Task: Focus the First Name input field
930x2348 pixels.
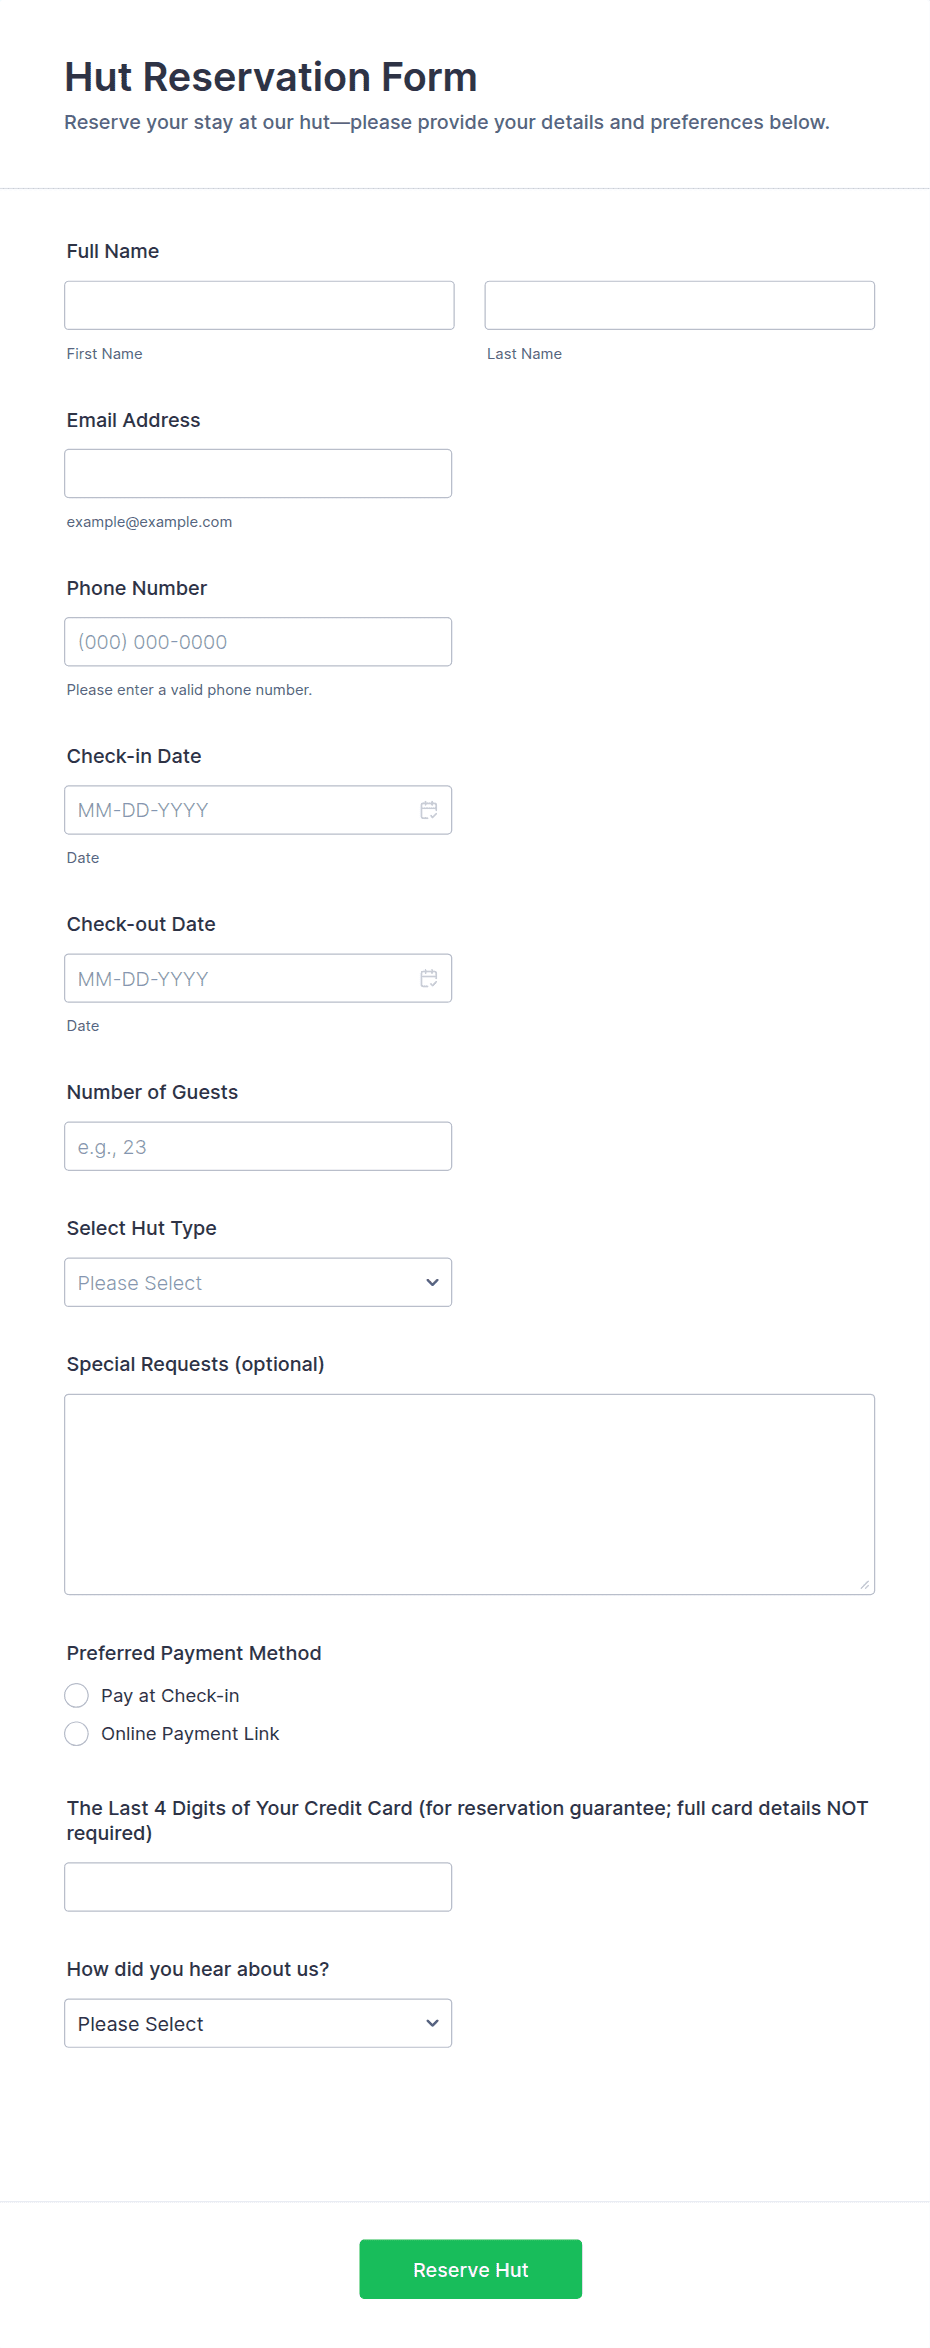Action: point(259,305)
